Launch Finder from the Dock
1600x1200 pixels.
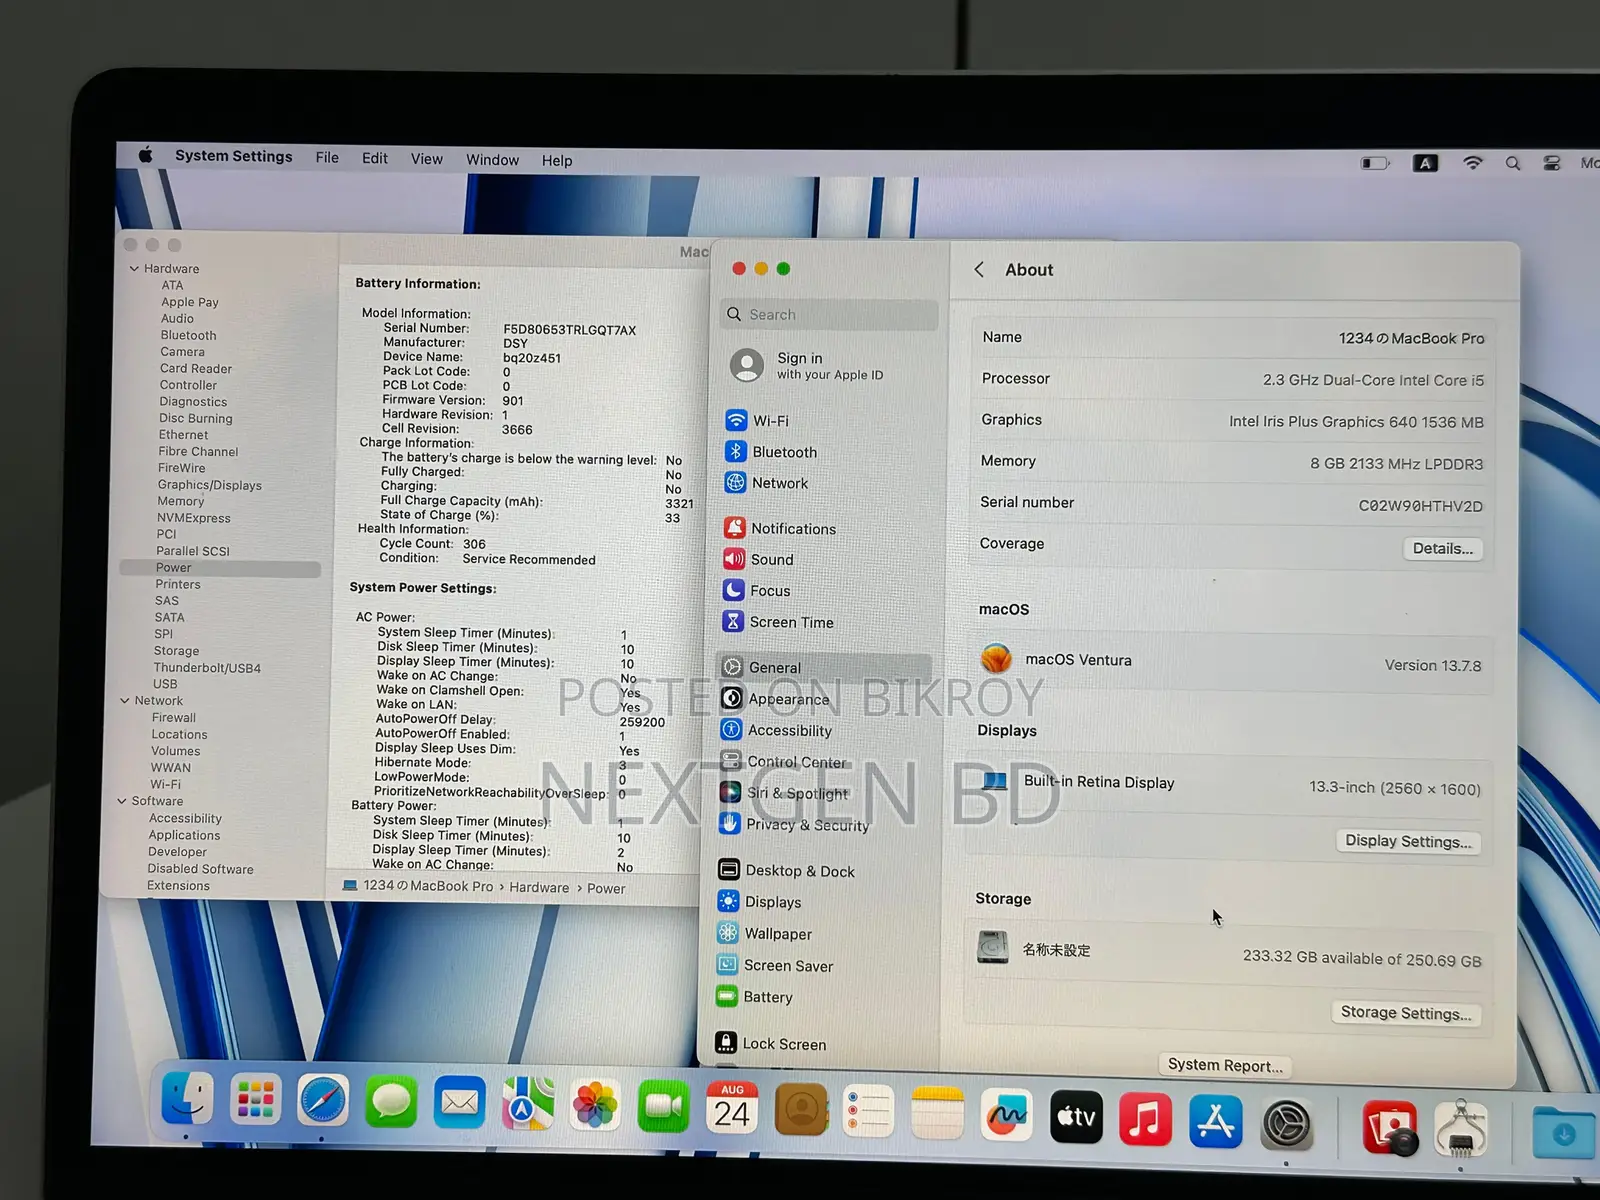tap(187, 1100)
